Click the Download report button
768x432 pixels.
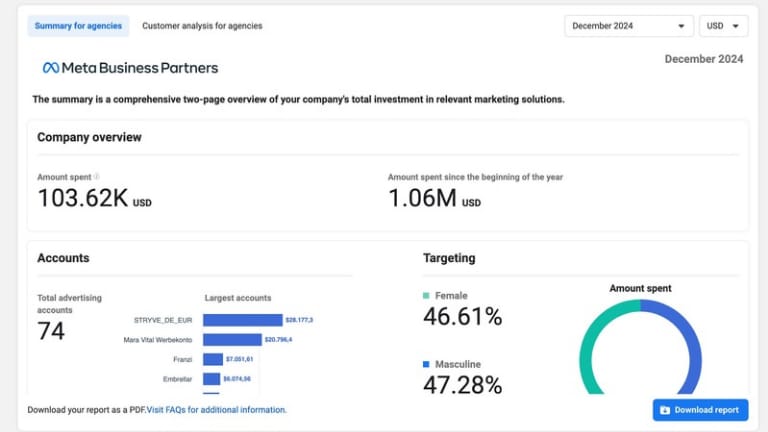tap(700, 410)
